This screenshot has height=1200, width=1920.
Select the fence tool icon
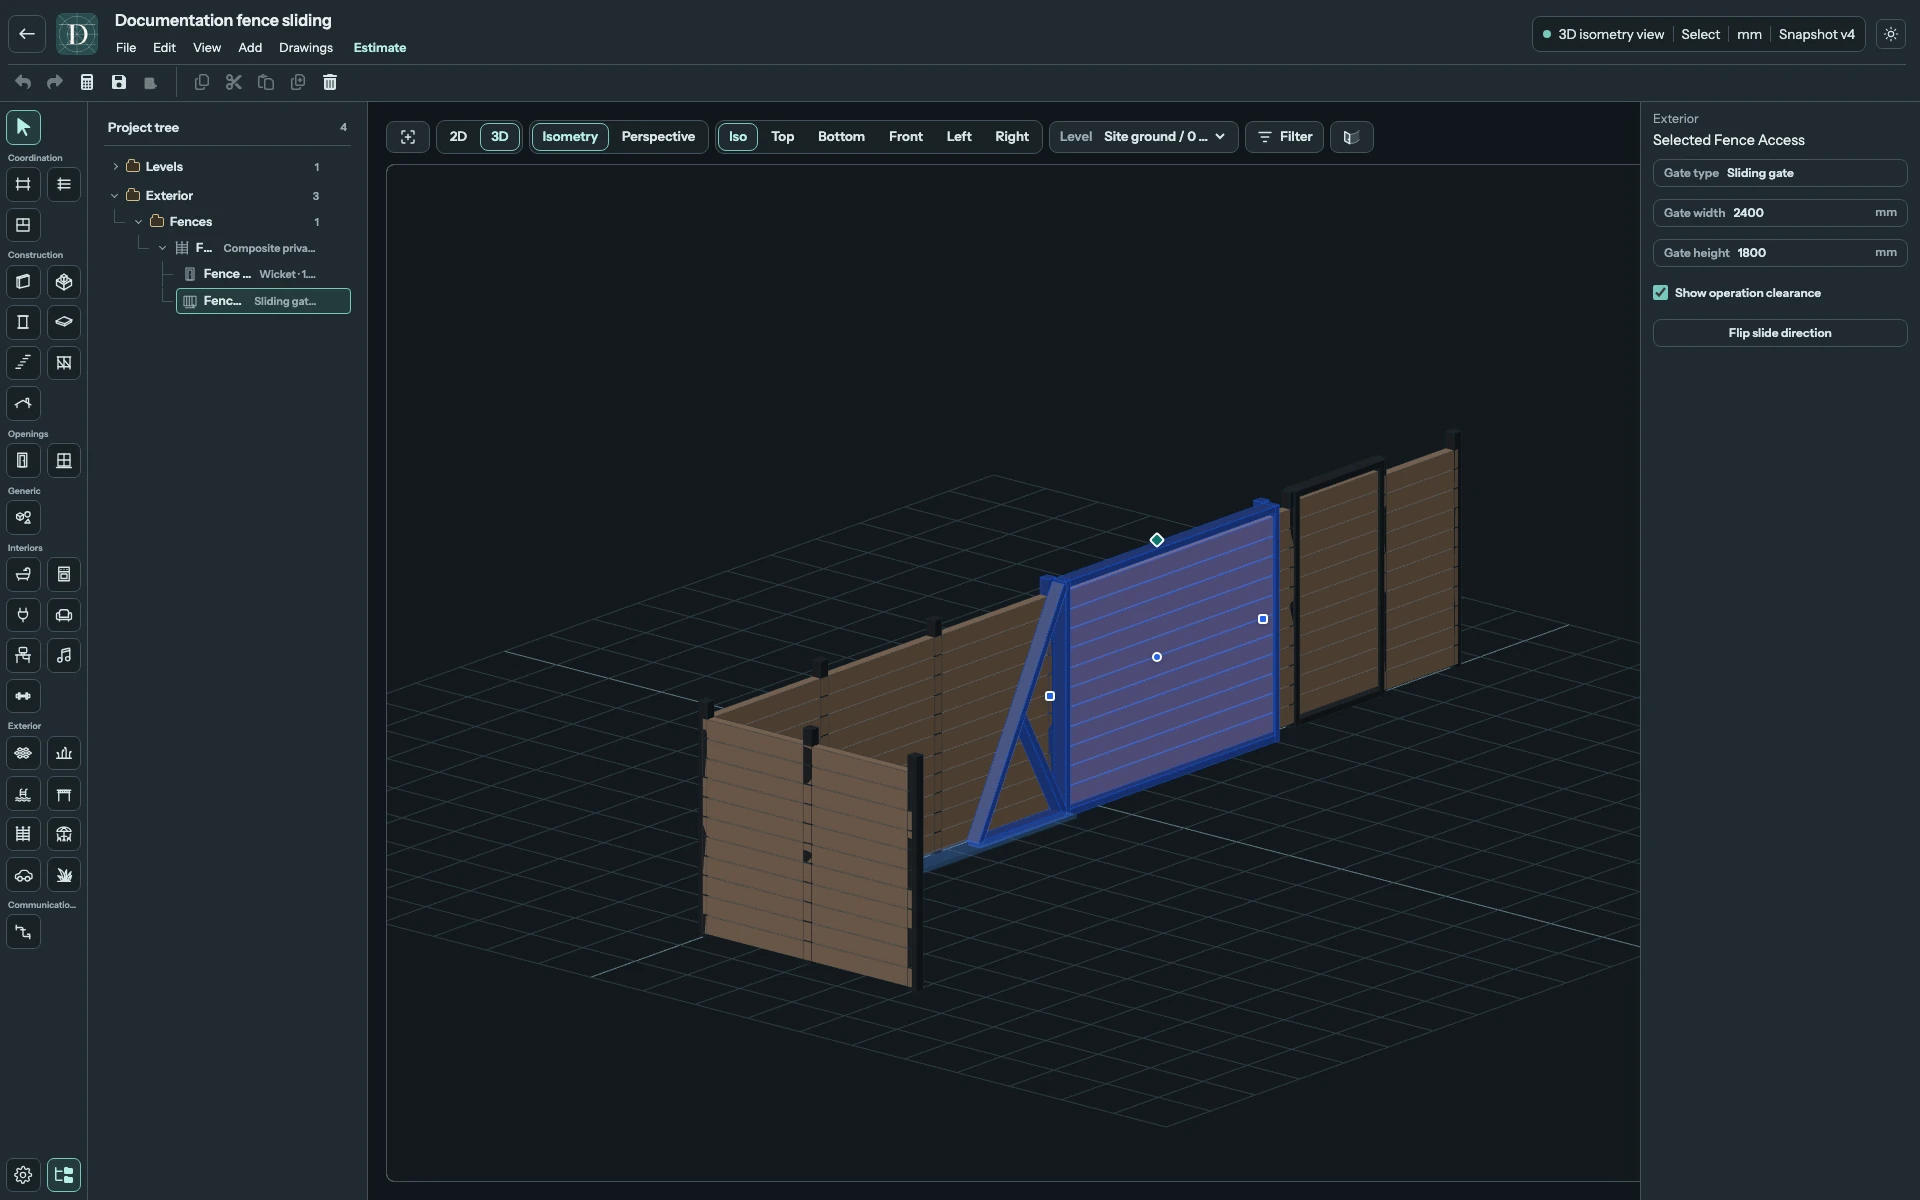pos(23,834)
